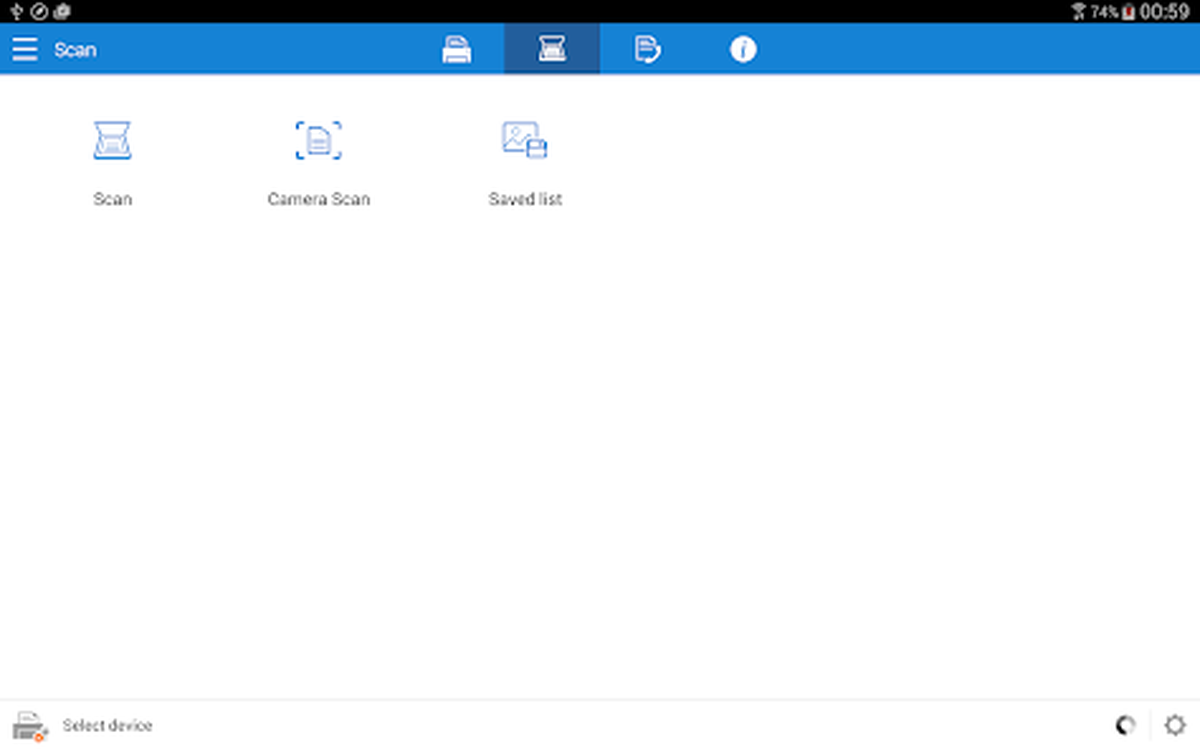
Task: Tap the printer device icon at bottom
Action: pos(29,726)
